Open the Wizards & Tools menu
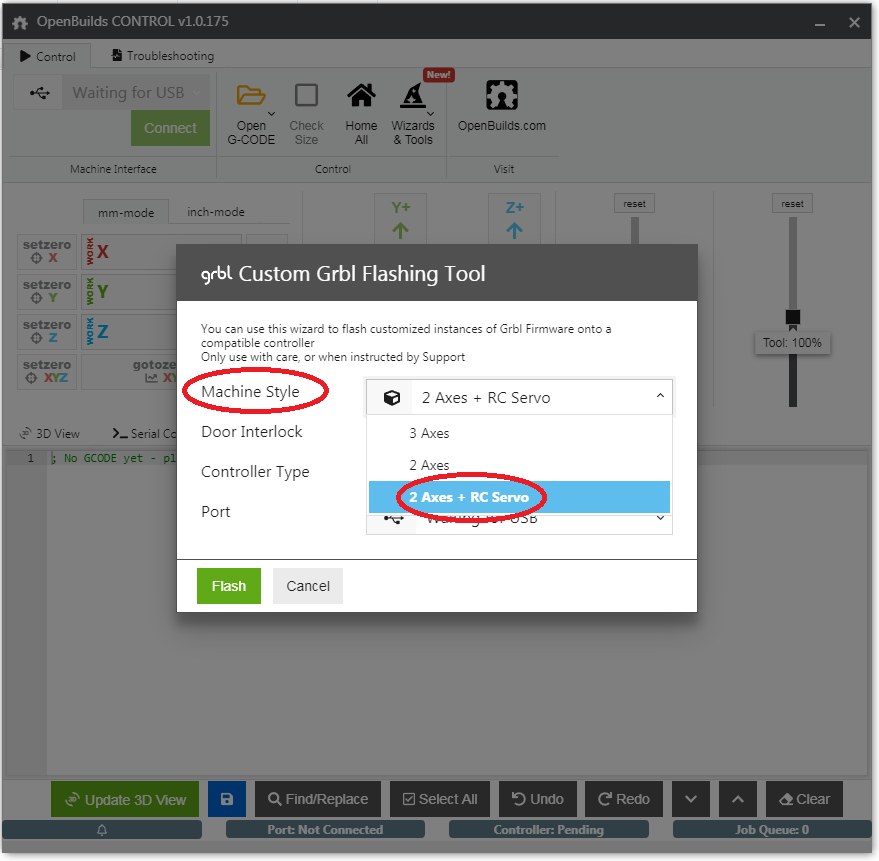The image size is (879, 861). pyautogui.click(x=413, y=96)
